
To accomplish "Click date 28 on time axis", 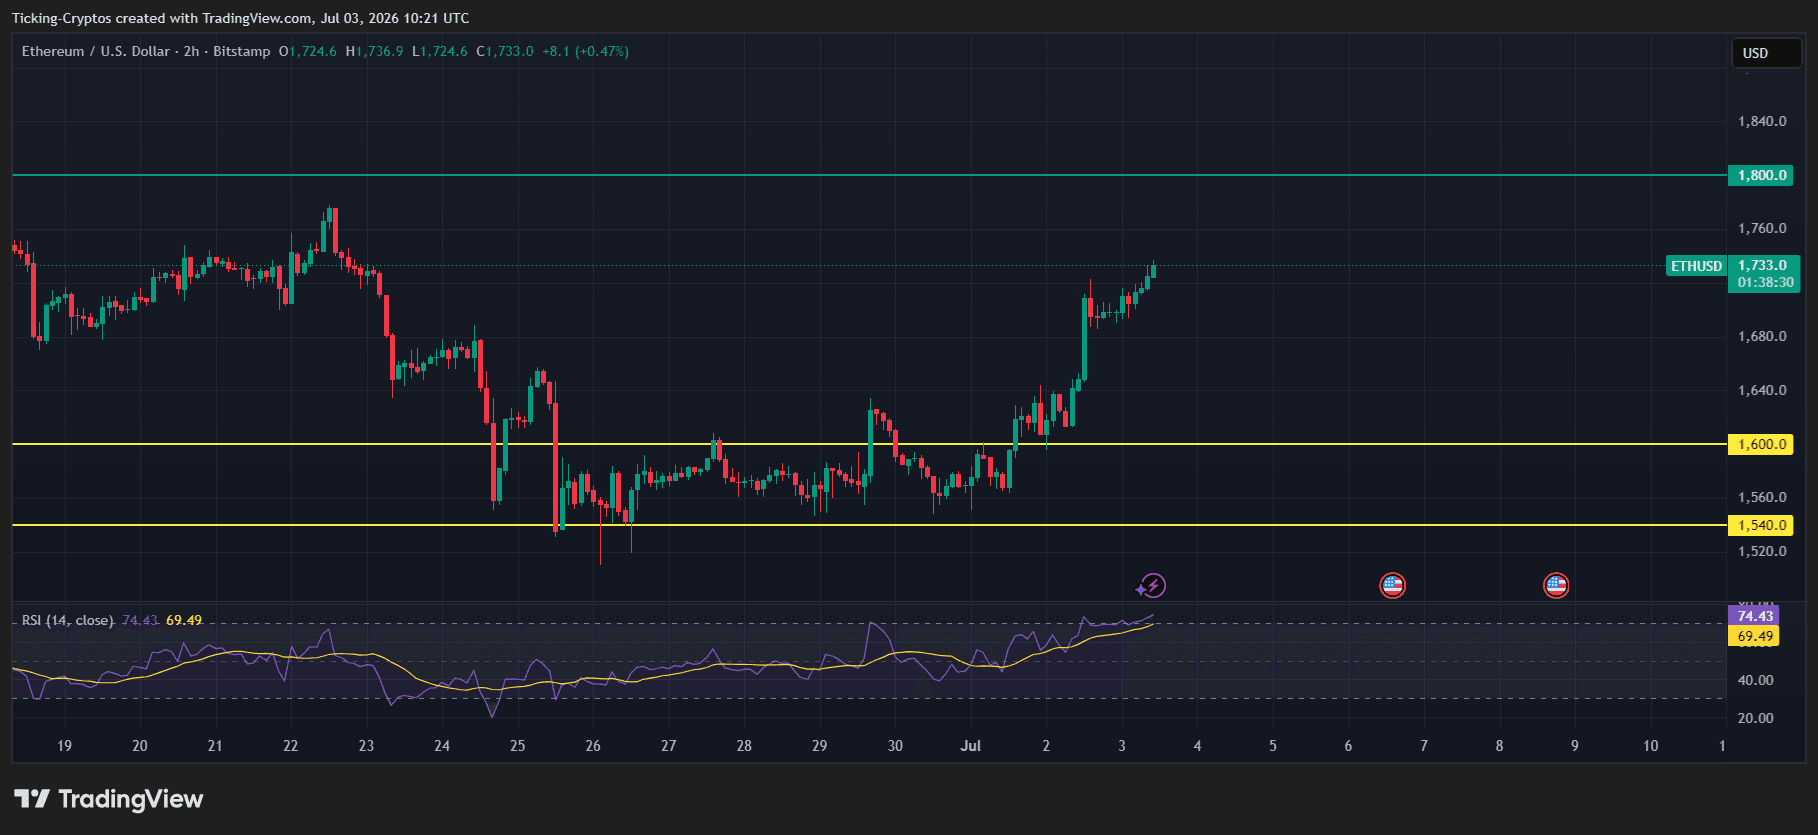I will (x=744, y=746).
